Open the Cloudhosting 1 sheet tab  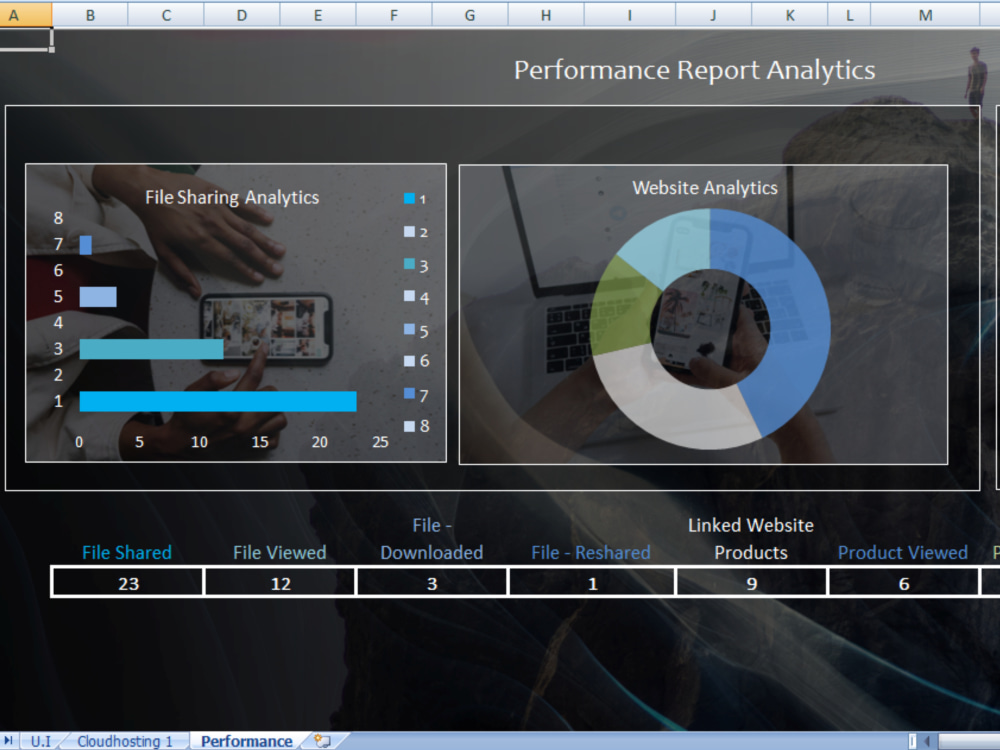pyautogui.click(x=124, y=741)
